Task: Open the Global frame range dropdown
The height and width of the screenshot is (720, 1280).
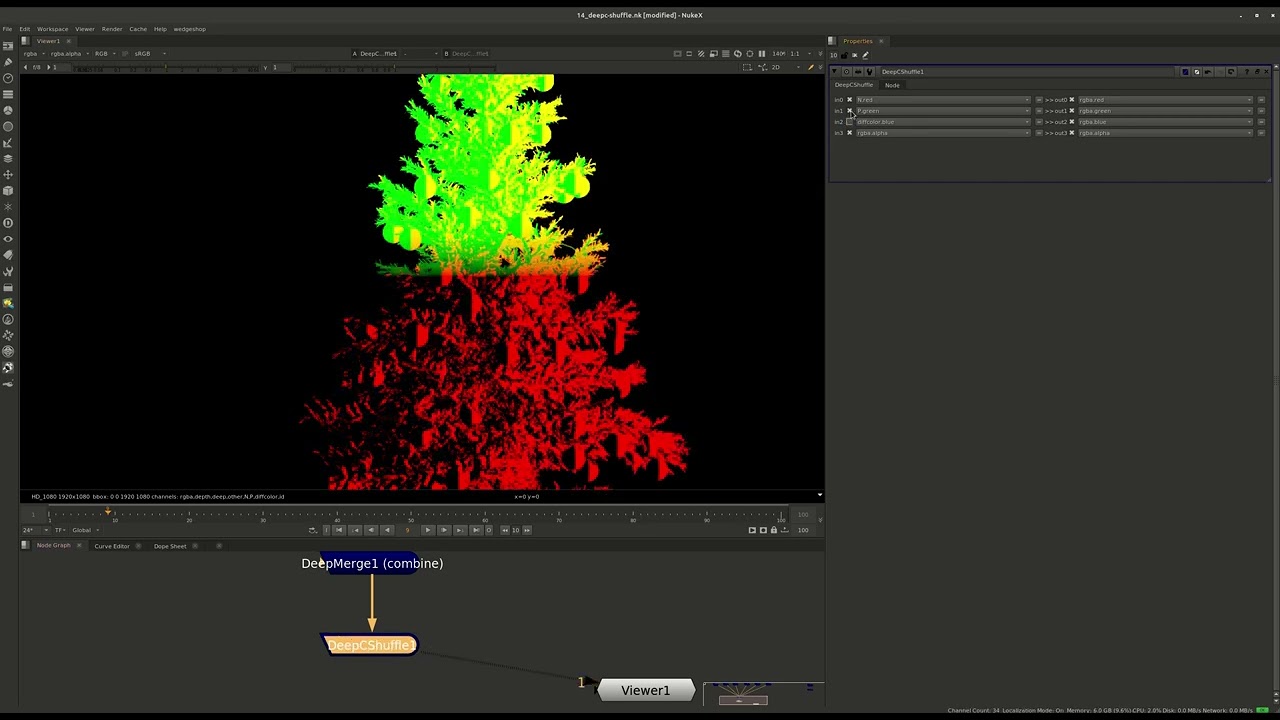Action: [85, 530]
